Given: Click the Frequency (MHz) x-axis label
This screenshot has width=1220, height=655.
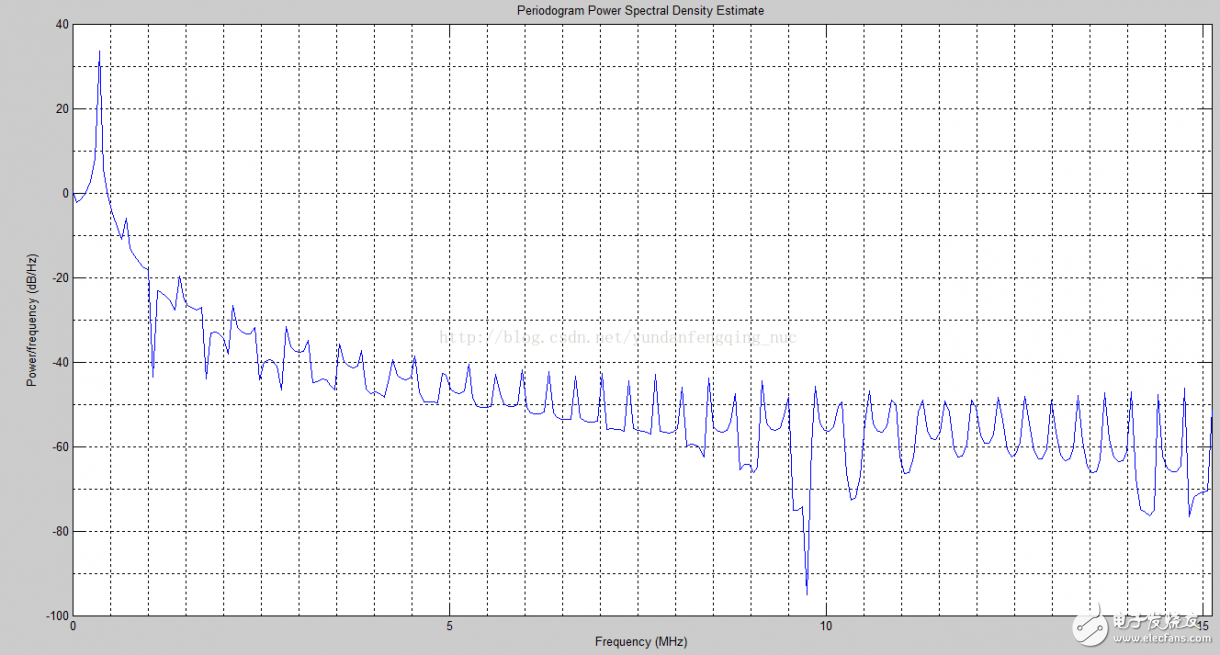Looking at the screenshot, I should pos(640,642).
